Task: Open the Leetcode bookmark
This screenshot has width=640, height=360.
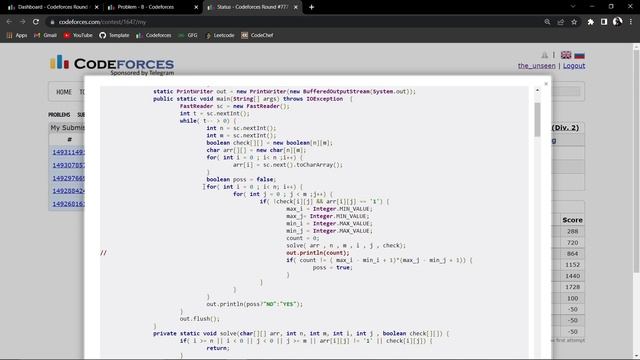Action: pos(220,36)
